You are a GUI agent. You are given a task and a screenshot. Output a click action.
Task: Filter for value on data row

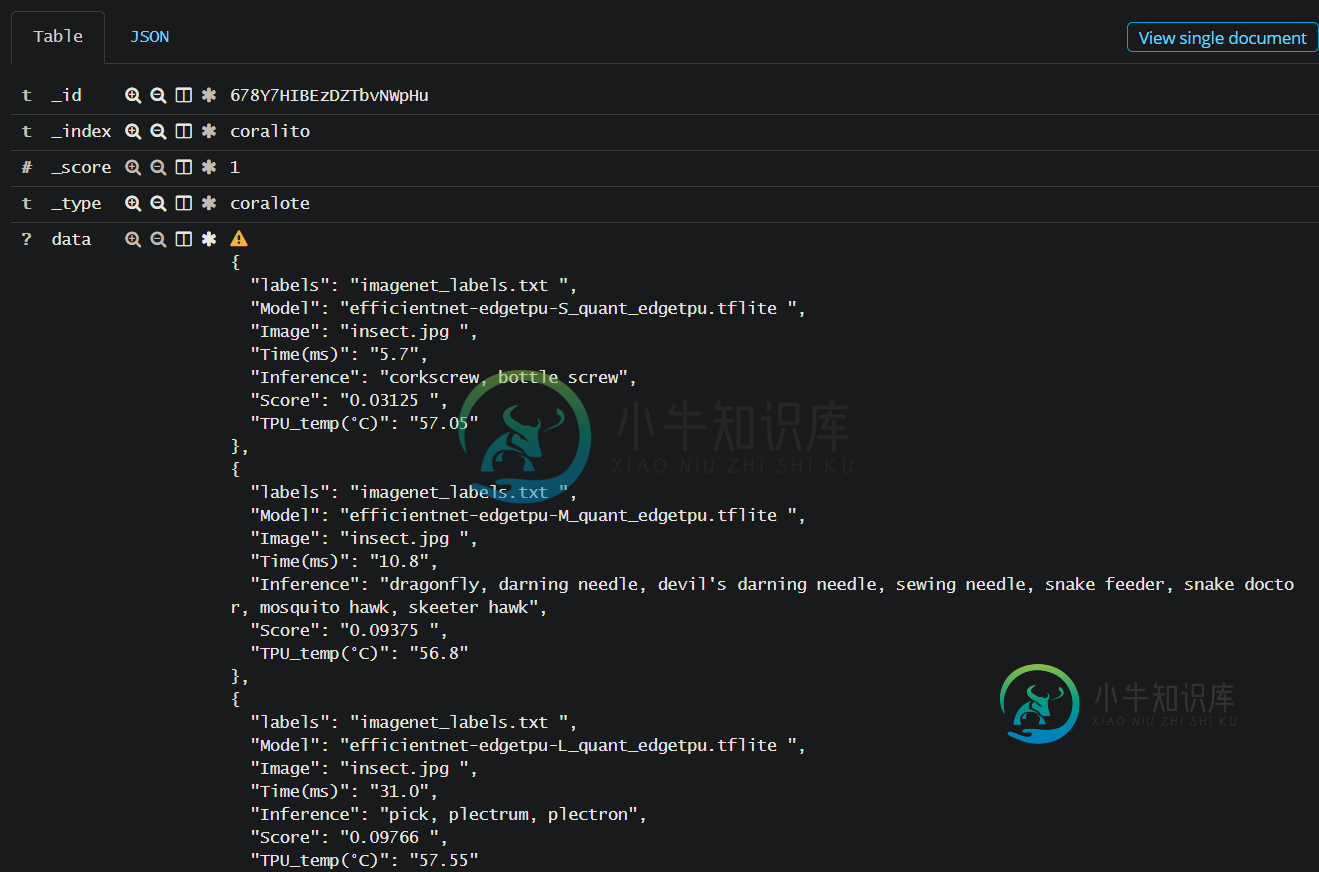[133, 239]
